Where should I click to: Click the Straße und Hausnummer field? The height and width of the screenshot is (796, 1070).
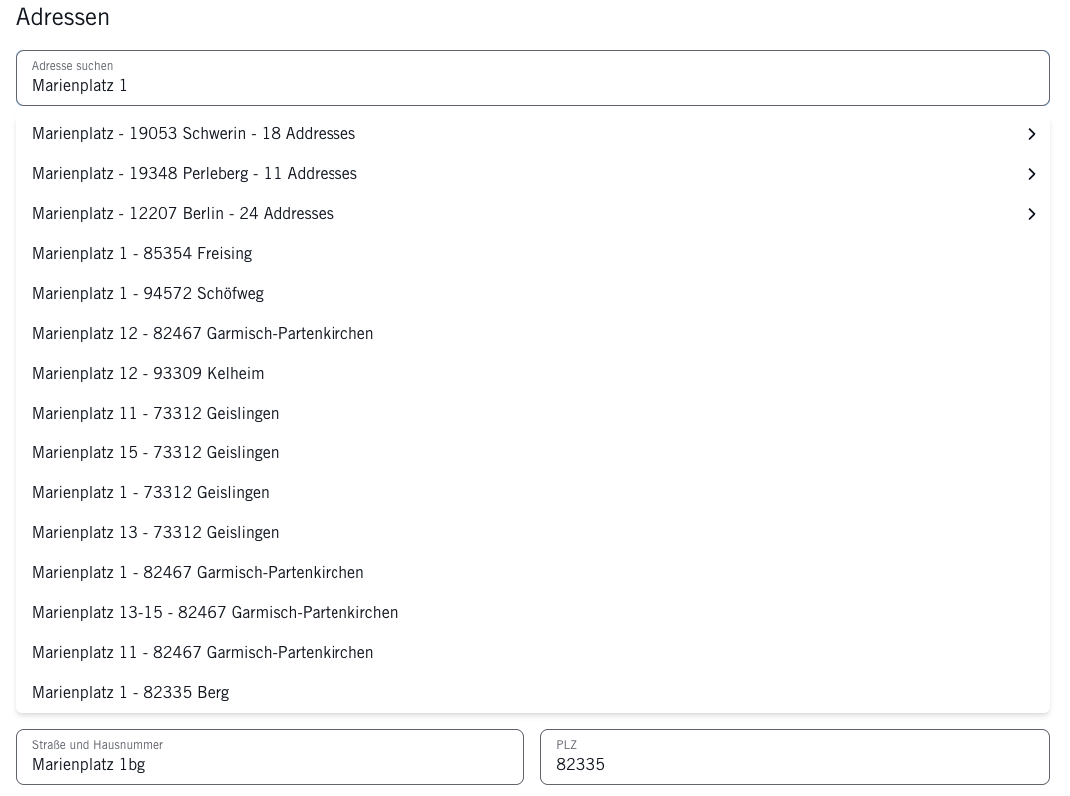269,764
